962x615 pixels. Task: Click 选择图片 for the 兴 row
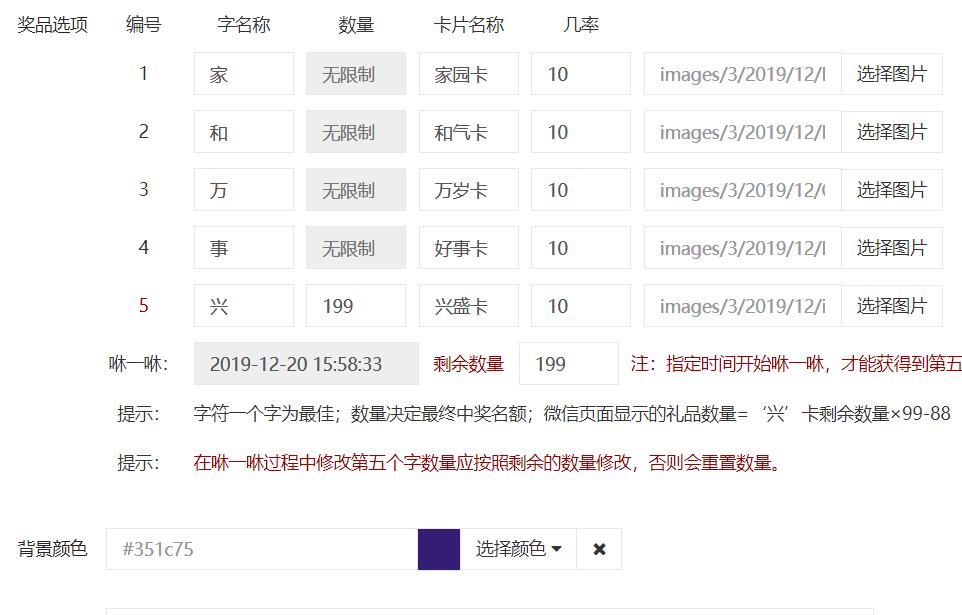point(891,306)
